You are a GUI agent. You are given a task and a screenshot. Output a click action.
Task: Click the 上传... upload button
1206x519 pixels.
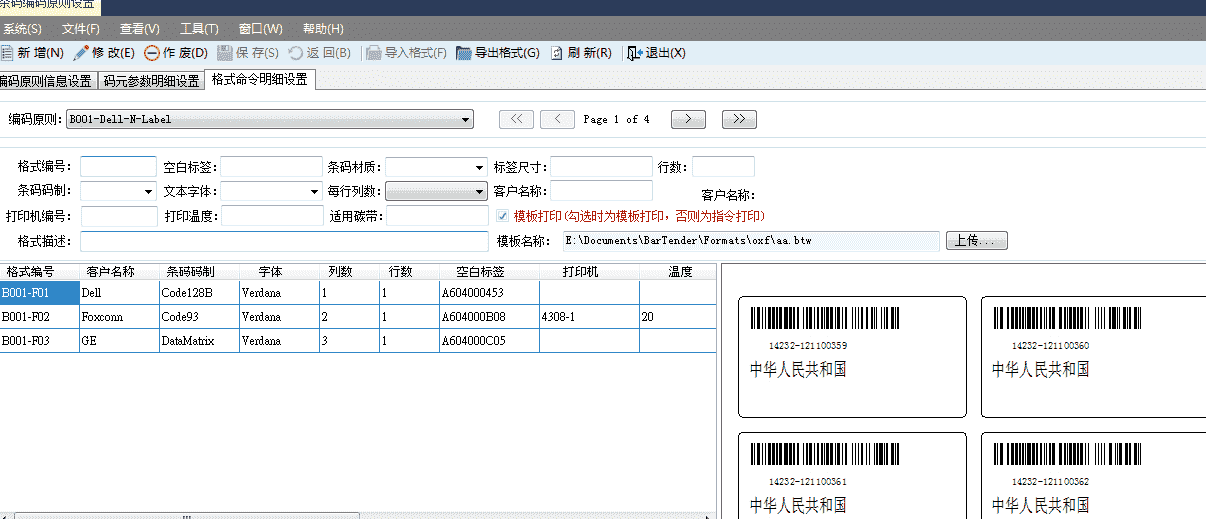point(976,241)
